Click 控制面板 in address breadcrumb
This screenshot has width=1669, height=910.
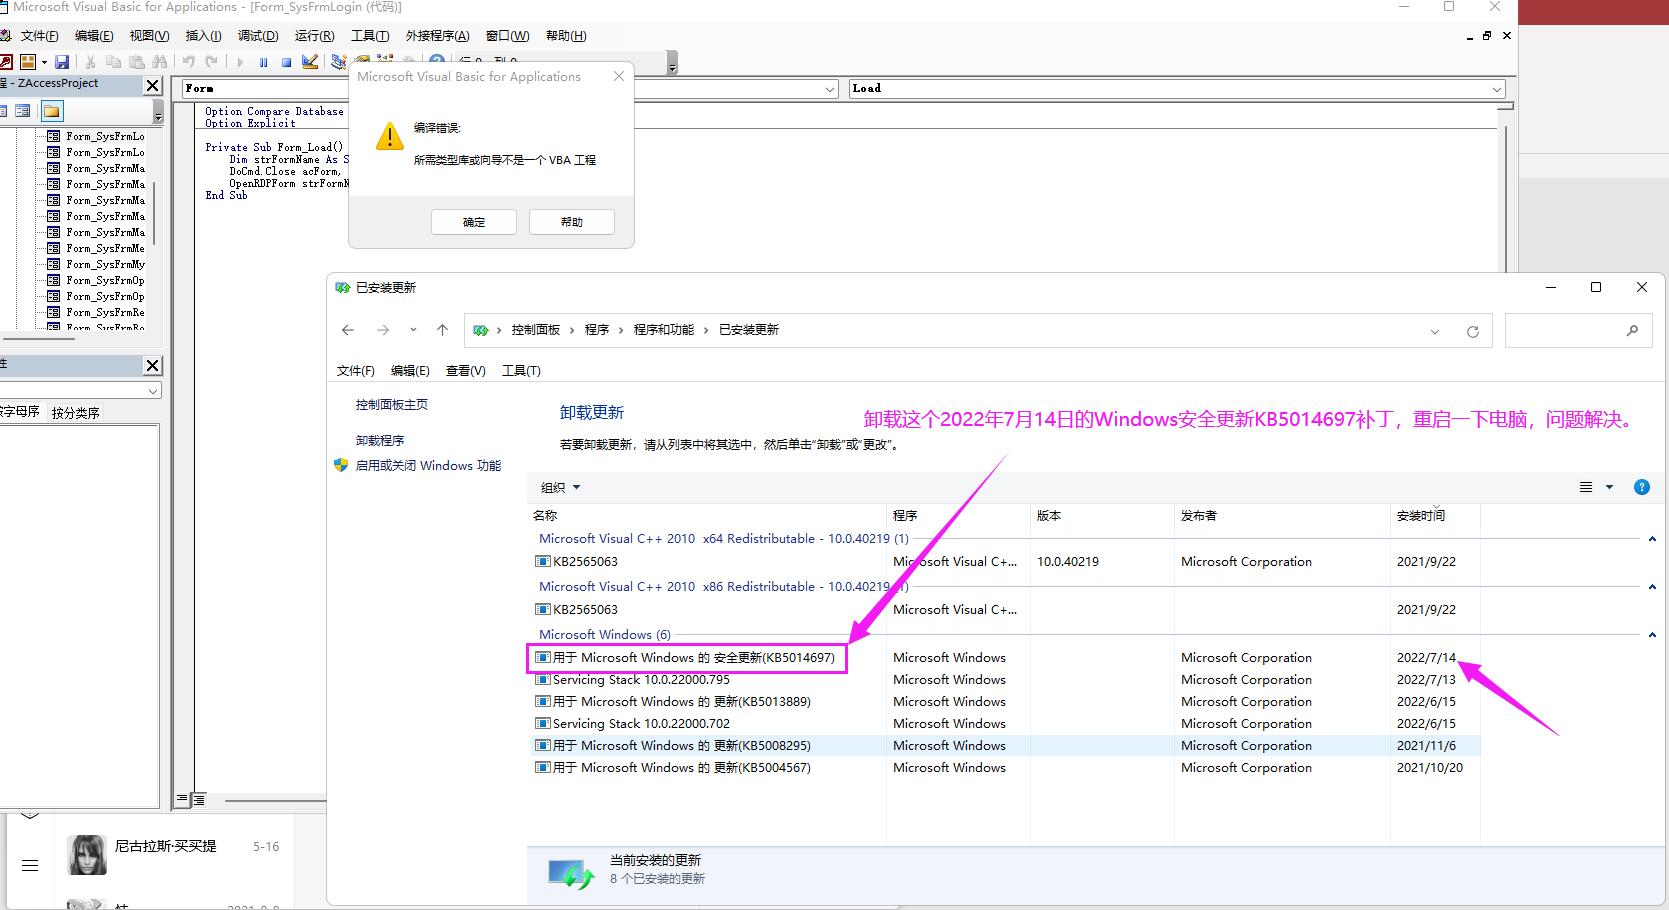pos(536,330)
